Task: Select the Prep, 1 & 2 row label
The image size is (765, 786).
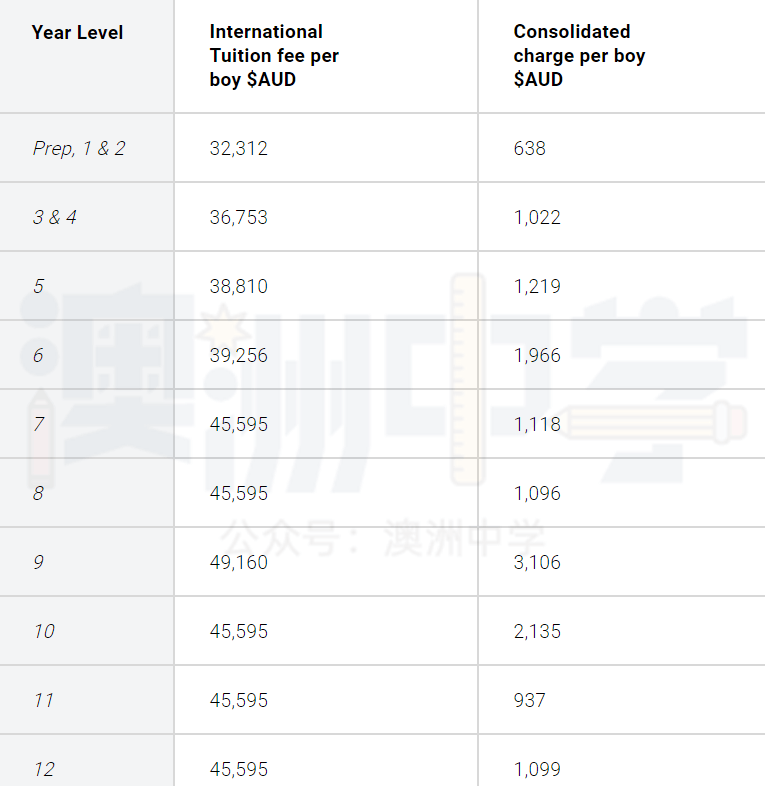Action: (79, 148)
